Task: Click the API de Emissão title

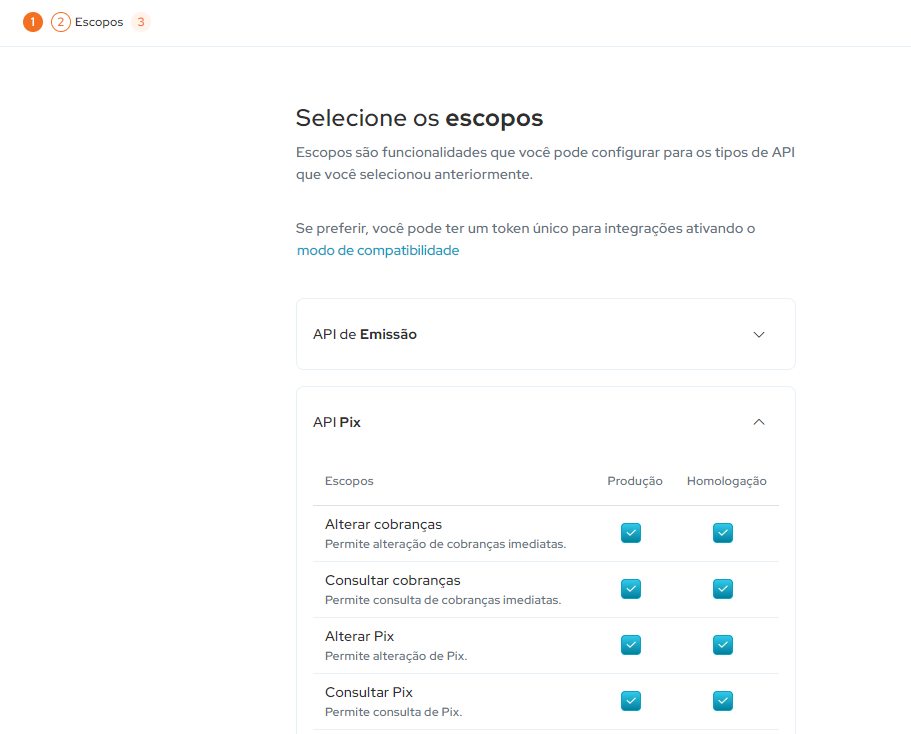Action: coord(365,334)
